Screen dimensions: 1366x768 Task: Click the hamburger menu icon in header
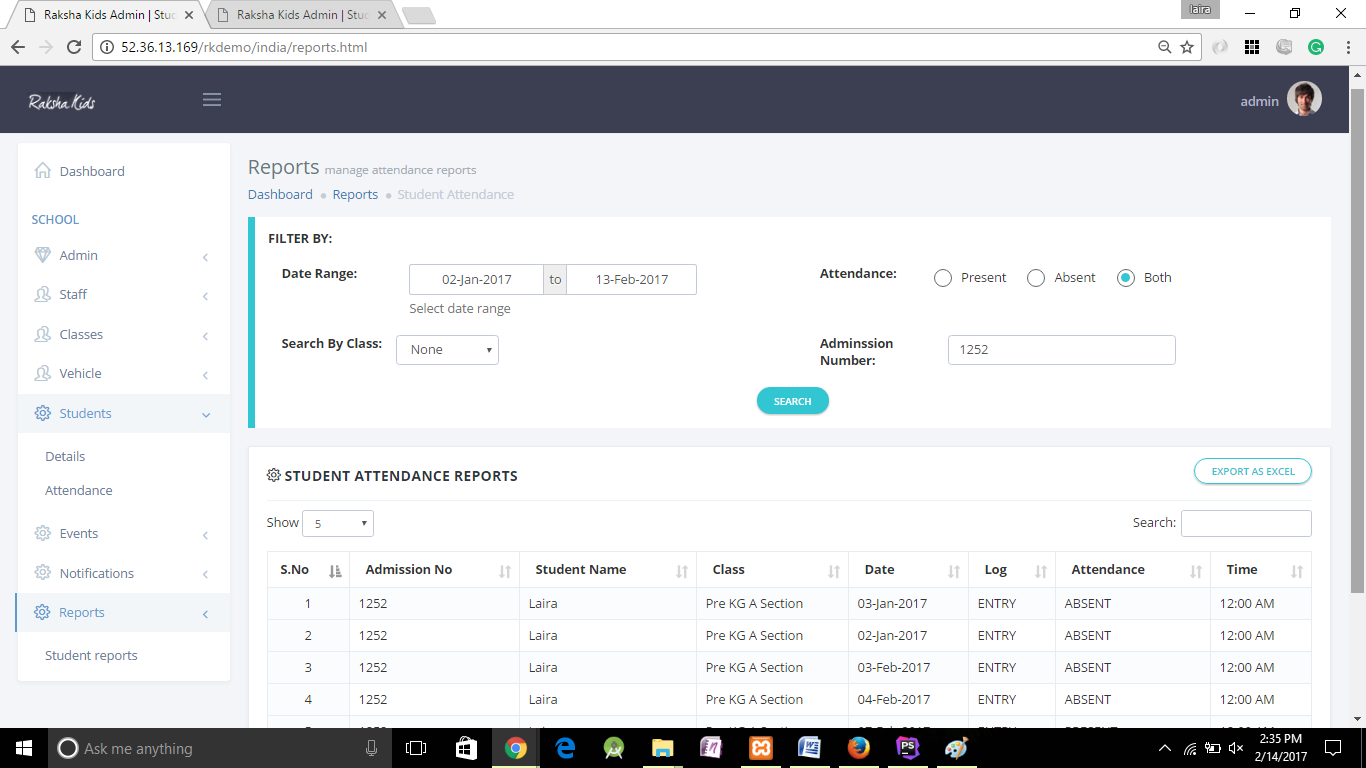coord(211,100)
